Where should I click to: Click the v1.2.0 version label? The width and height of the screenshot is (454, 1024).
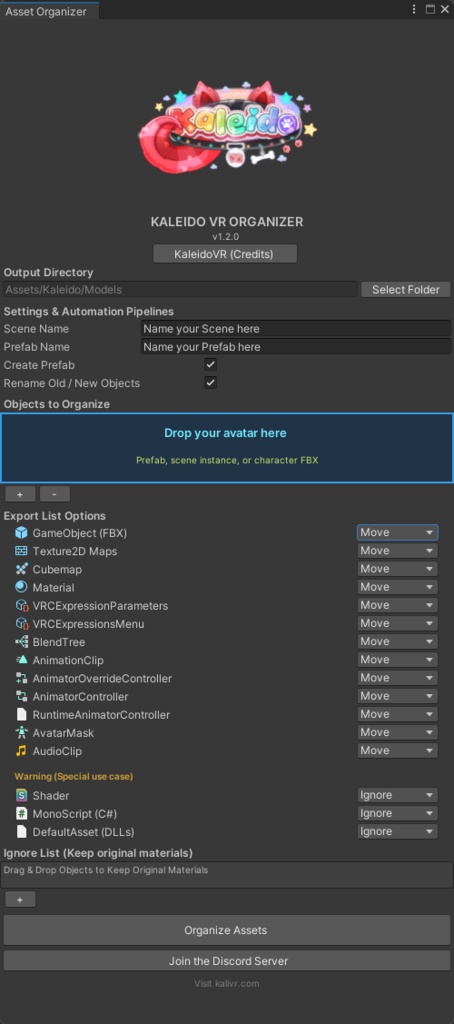pos(226,236)
